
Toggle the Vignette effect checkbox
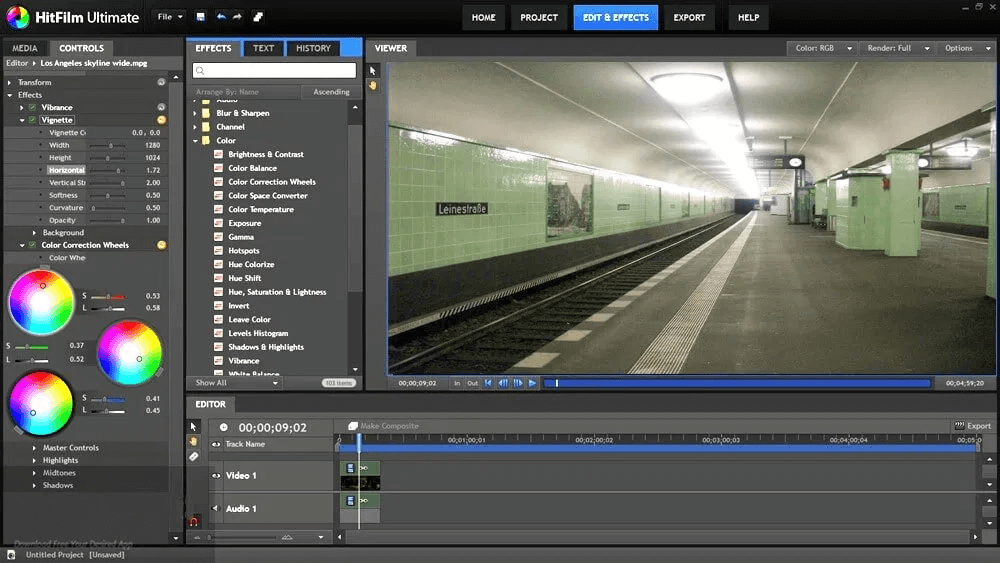click(x=33, y=120)
